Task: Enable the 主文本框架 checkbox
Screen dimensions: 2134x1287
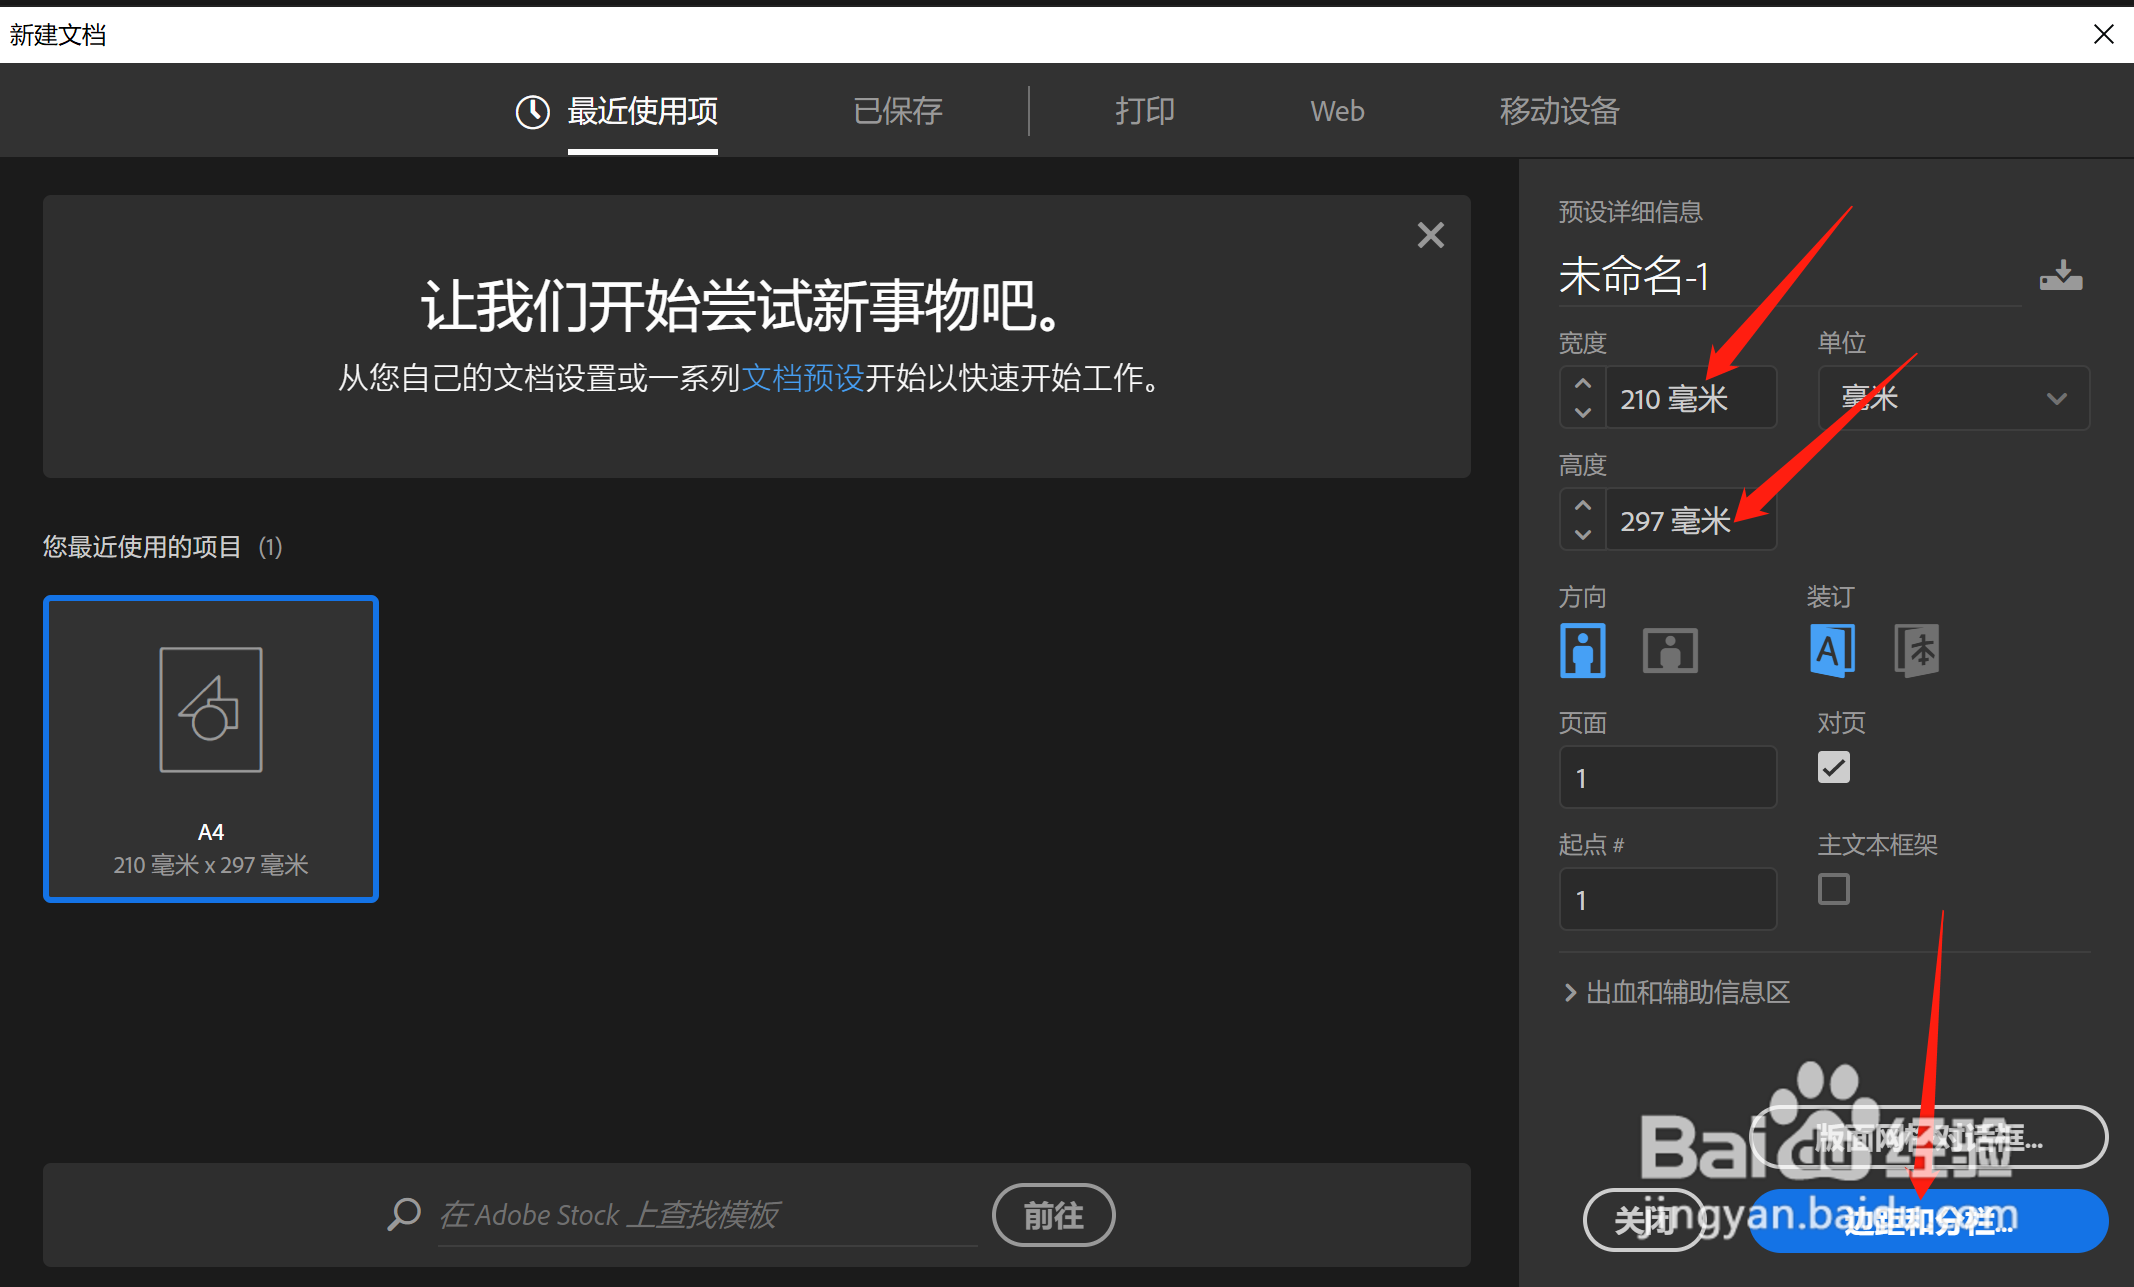Action: pyautogui.click(x=1834, y=889)
